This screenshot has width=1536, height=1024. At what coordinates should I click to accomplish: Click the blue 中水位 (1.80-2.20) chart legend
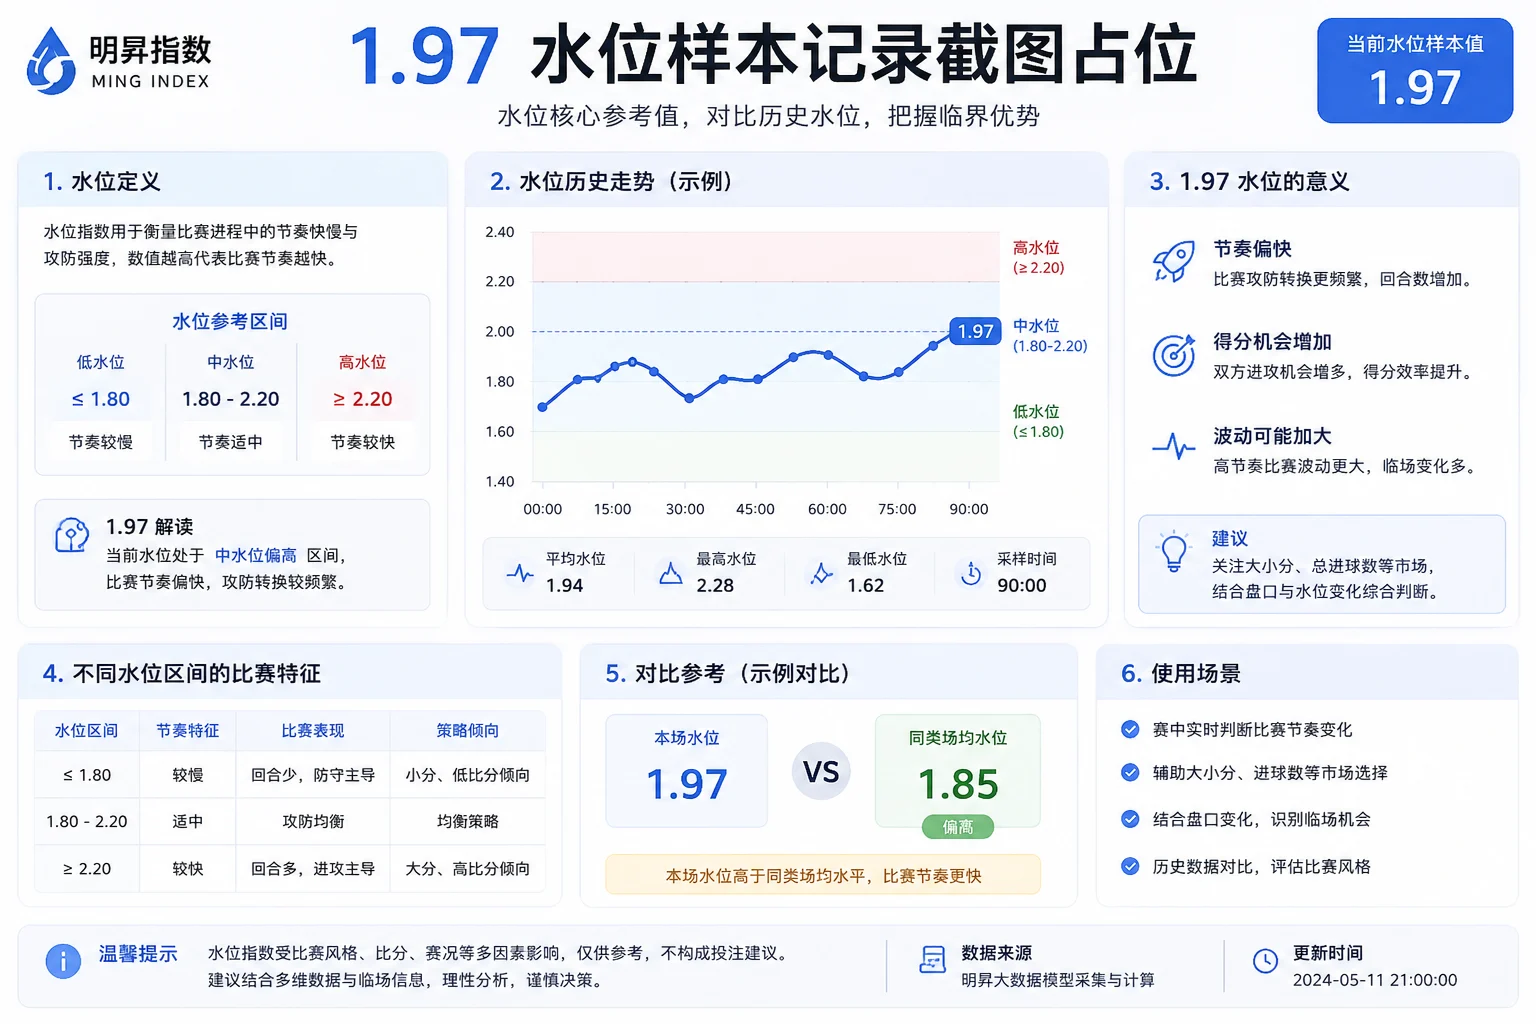pyautogui.click(x=1050, y=335)
